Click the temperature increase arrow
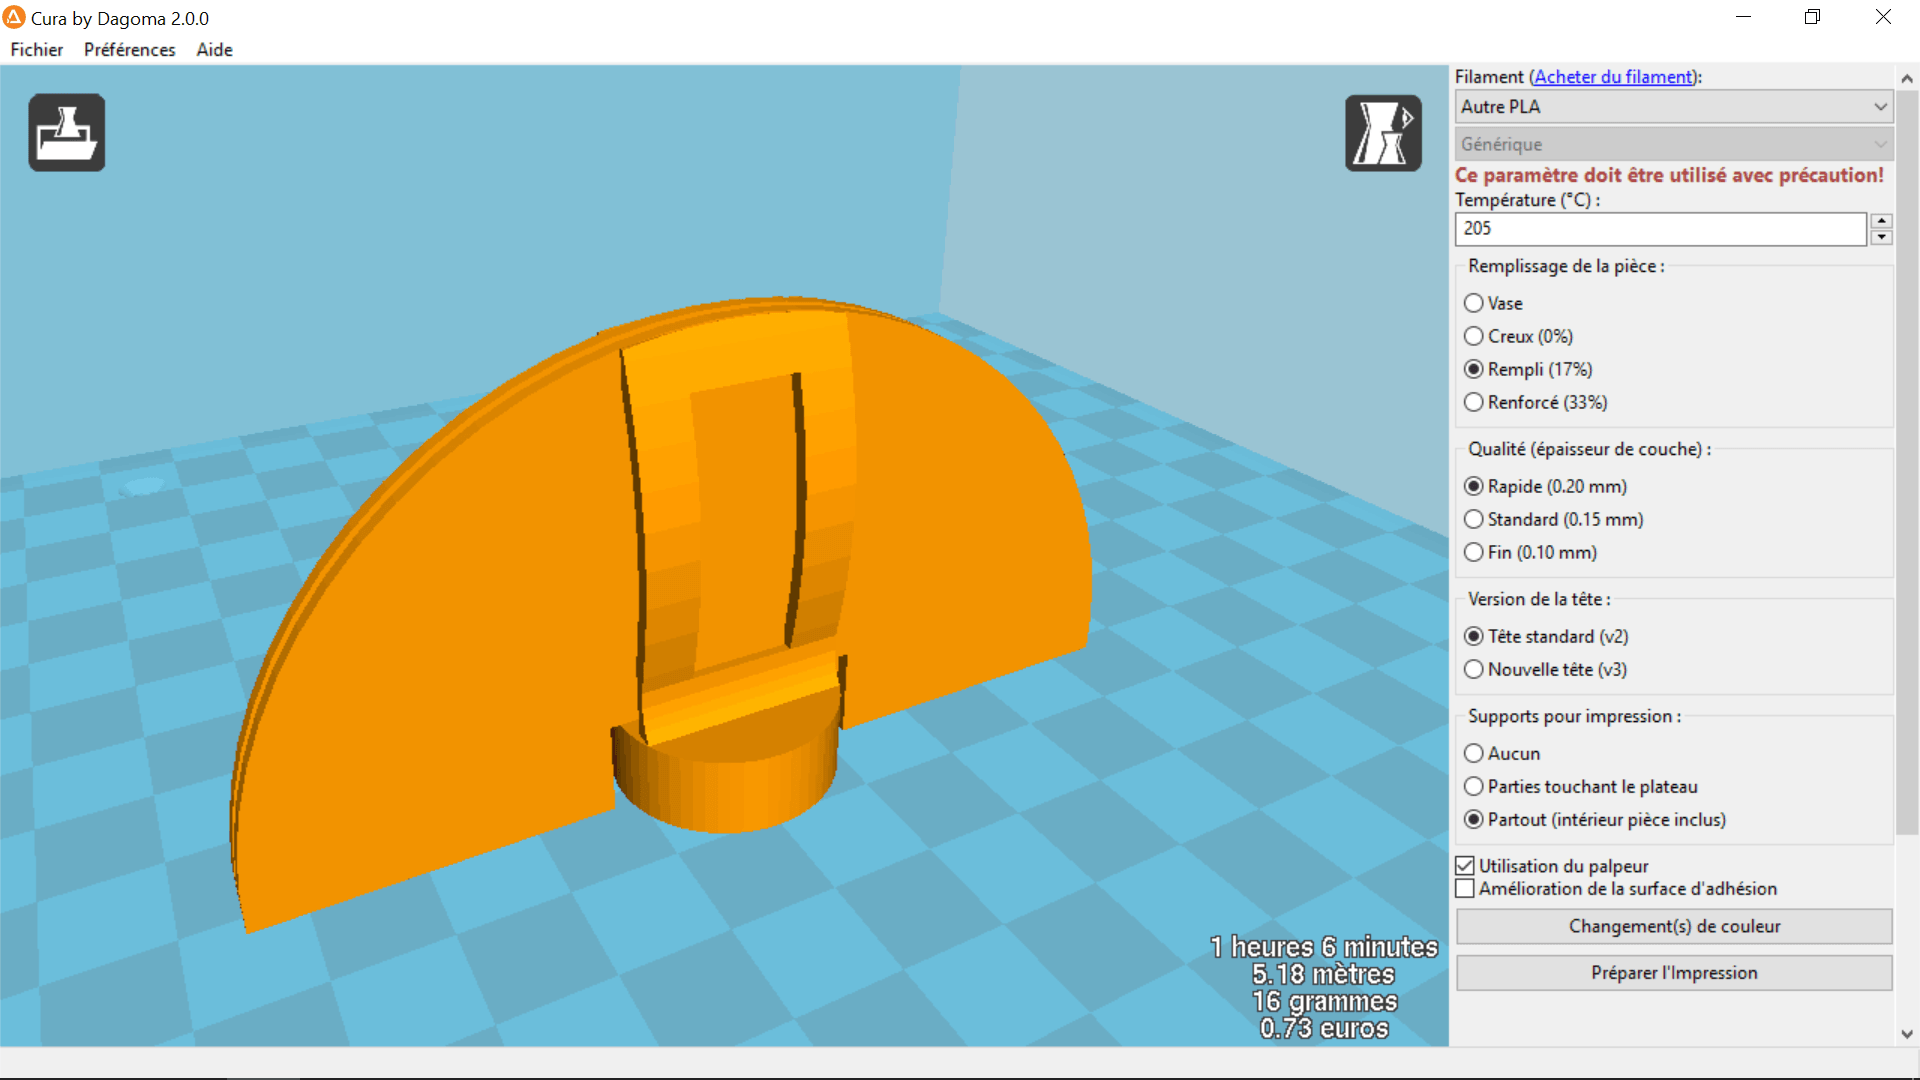The image size is (1920, 1080). click(1881, 221)
